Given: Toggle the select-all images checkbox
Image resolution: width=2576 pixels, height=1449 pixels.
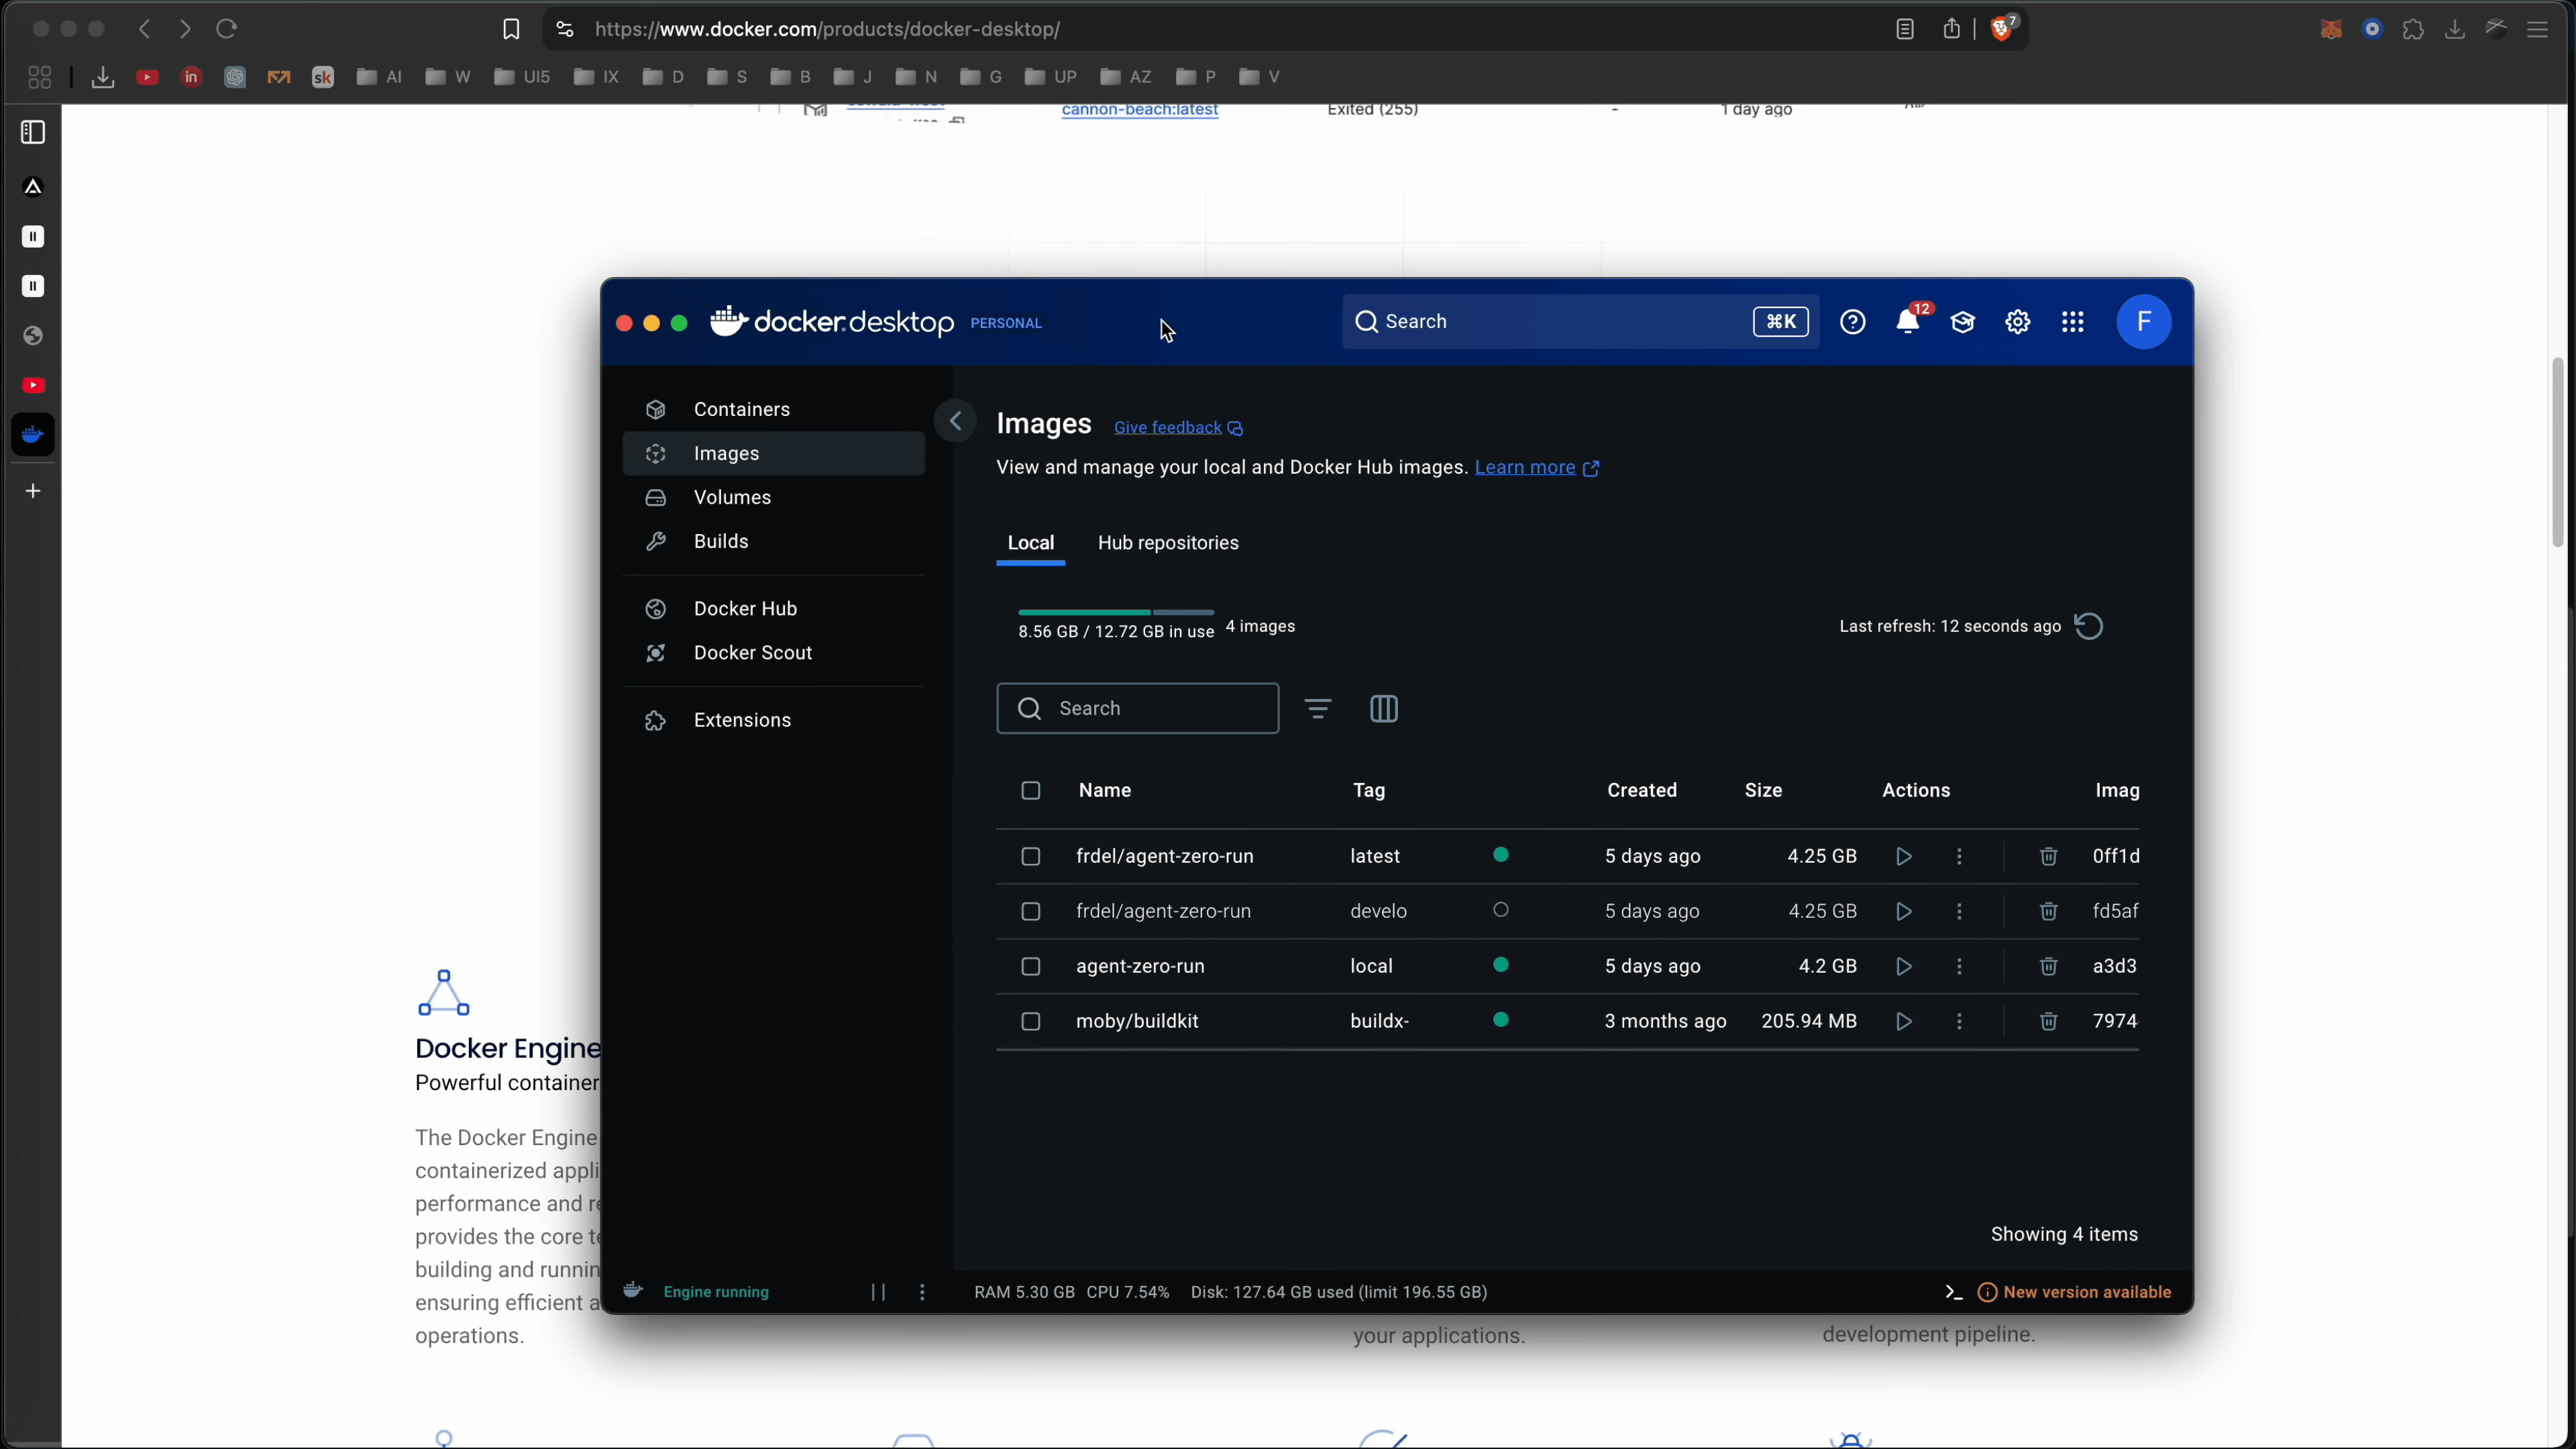Looking at the screenshot, I should [x=1030, y=791].
